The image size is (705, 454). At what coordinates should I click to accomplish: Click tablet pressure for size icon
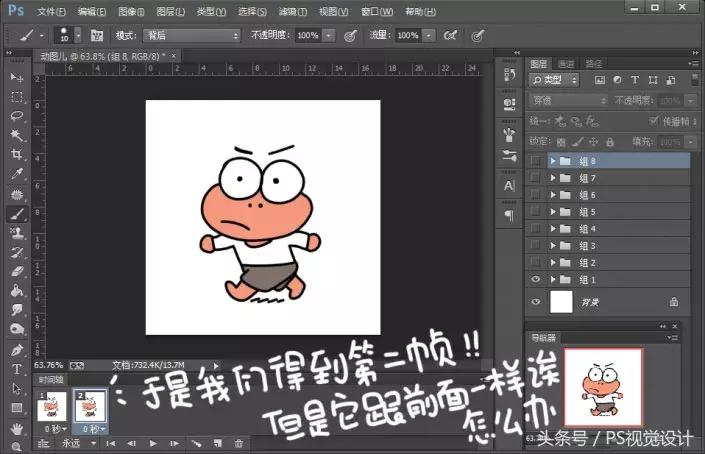[x=477, y=36]
